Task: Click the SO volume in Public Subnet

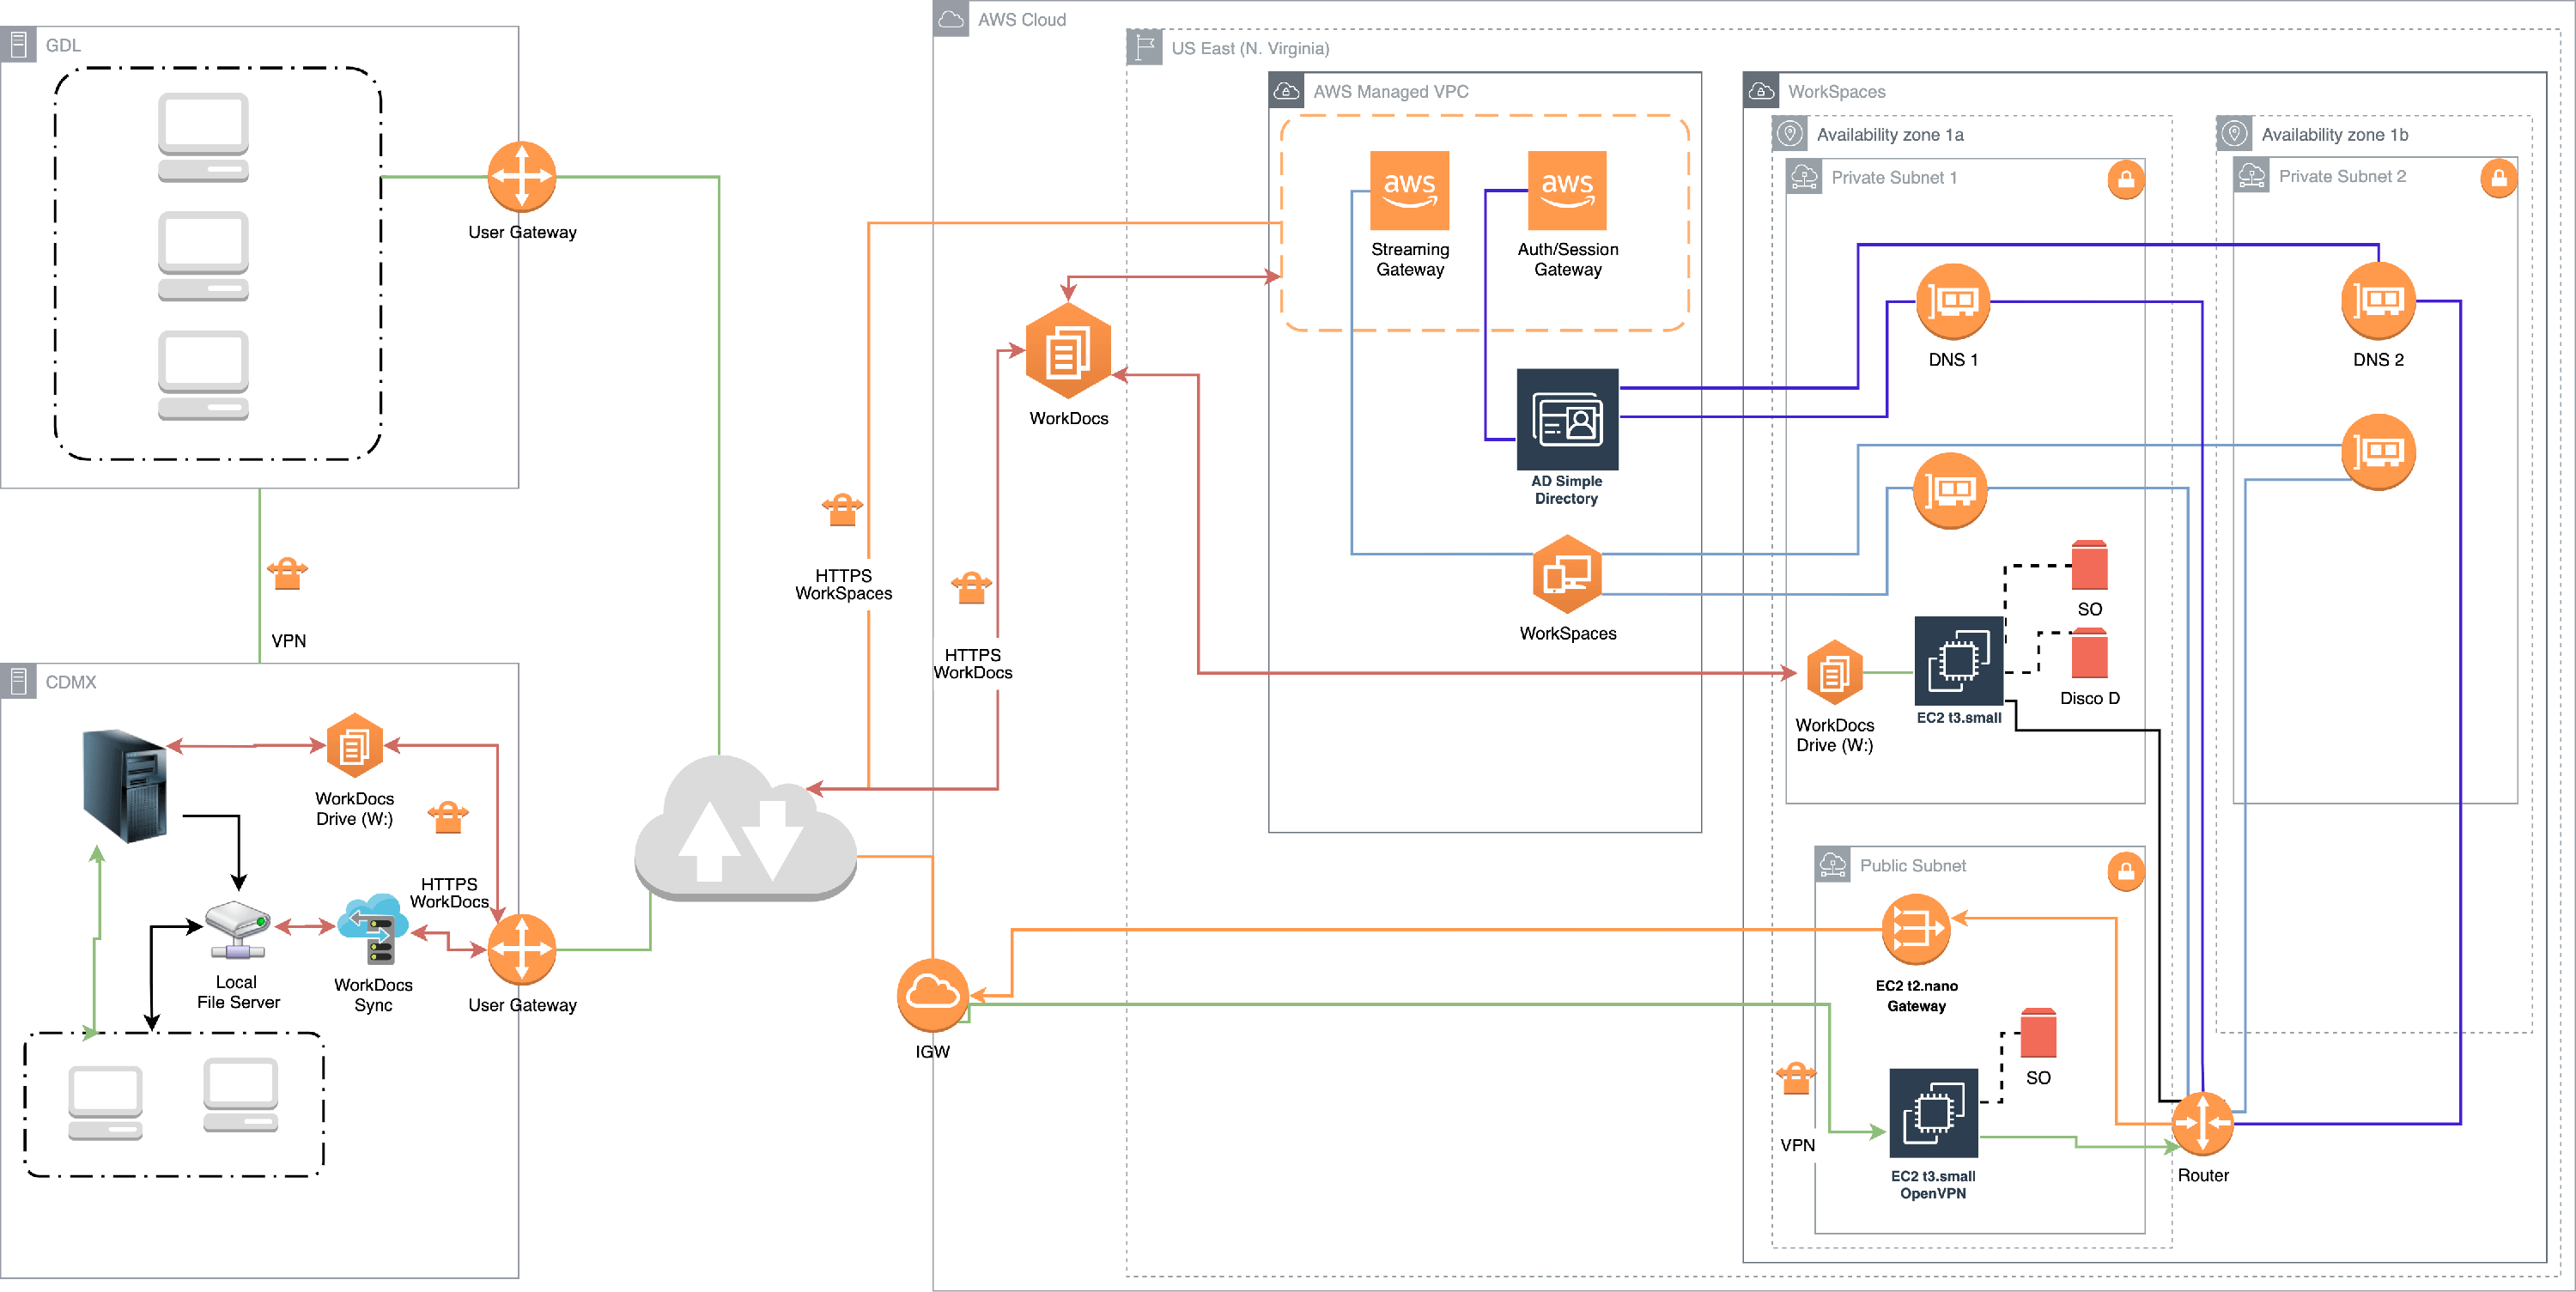Action: click(x=2038, y=1033)
